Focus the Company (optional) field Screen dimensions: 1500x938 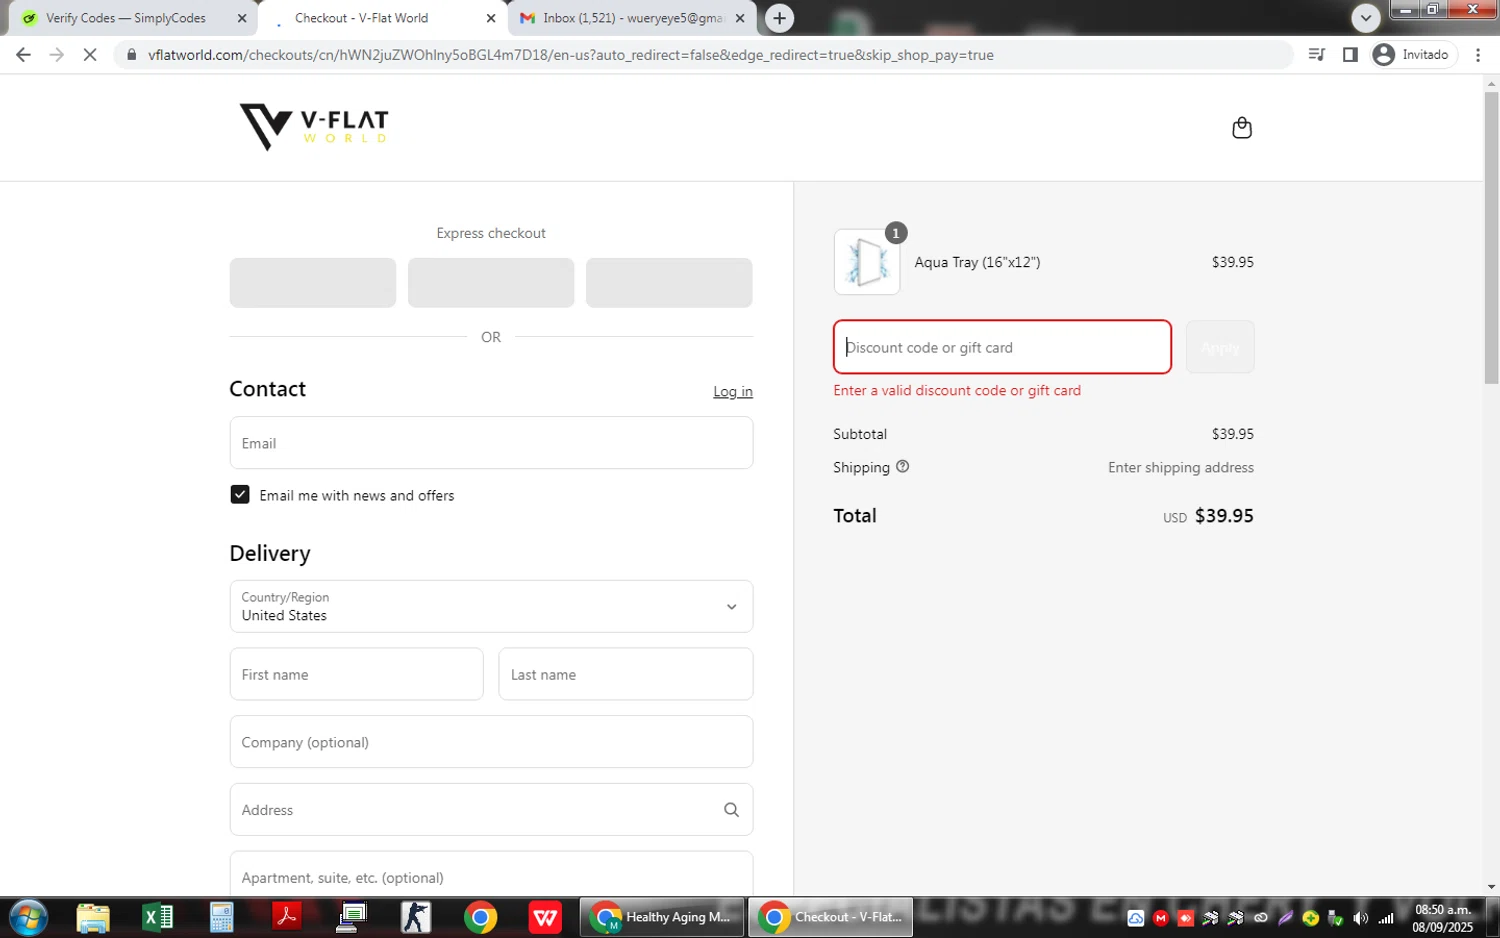point(491,742)
